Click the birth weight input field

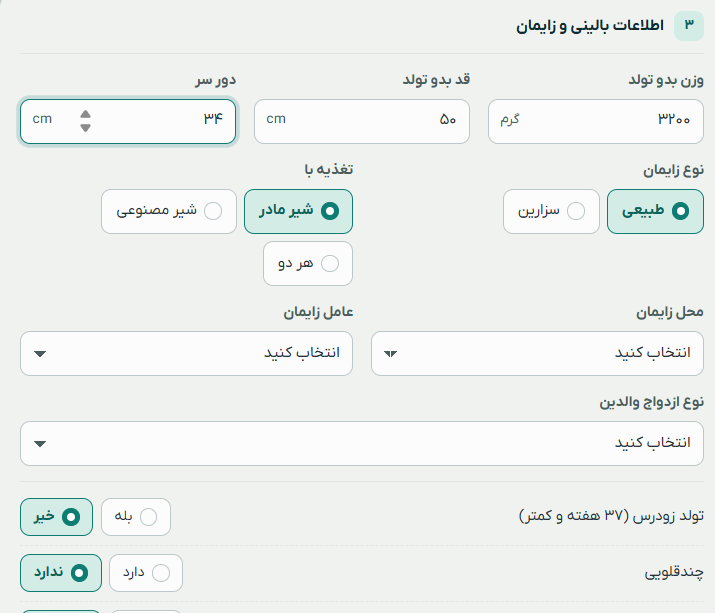[x=596, y=121]
